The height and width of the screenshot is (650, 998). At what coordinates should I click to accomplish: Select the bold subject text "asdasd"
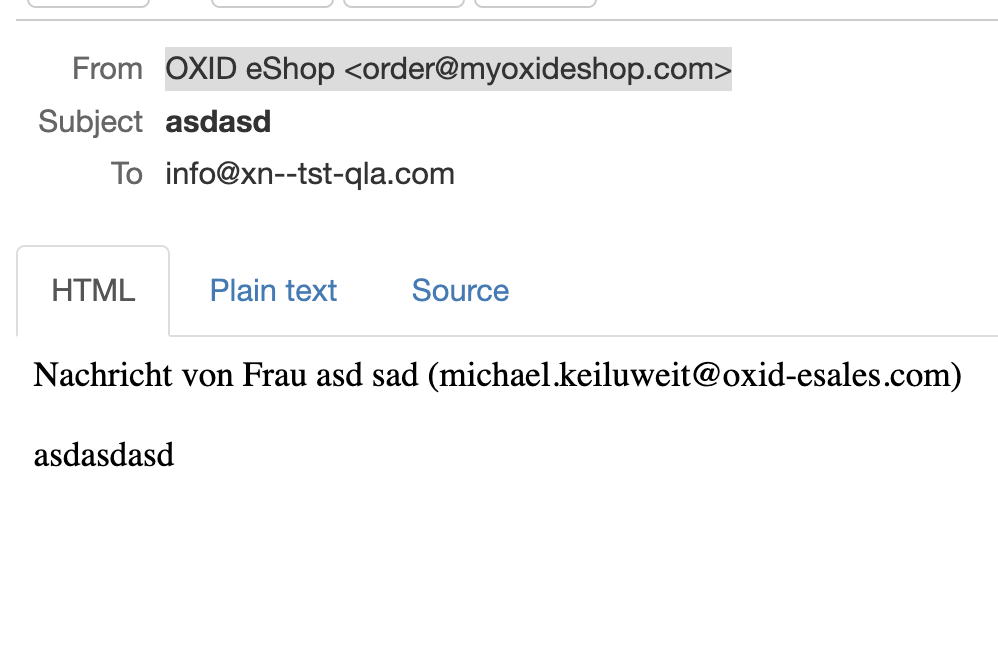pos(218,122)
